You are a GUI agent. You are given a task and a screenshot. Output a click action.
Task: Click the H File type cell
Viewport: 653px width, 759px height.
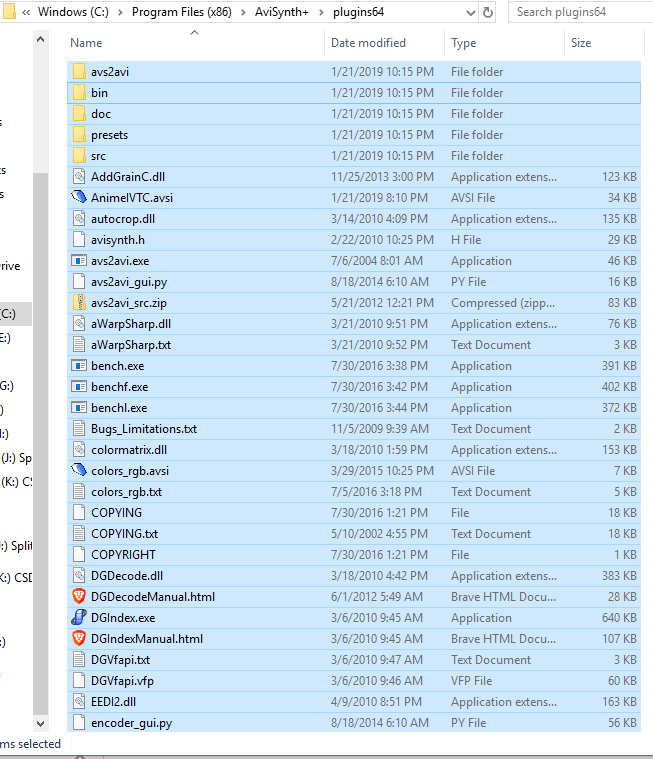tap(466, 240)
